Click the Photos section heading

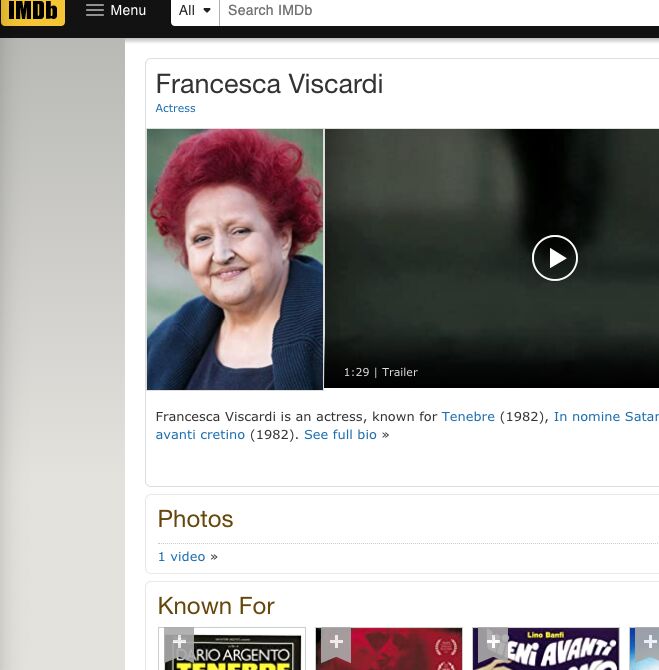click(195, 519)
